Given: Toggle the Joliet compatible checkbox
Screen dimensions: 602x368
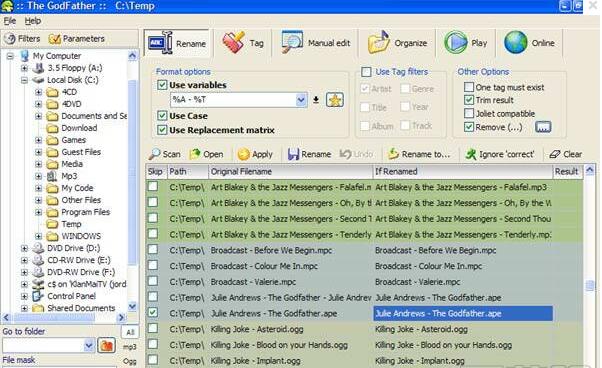Looking at the screenshot, I should click(x=468, y=113).
